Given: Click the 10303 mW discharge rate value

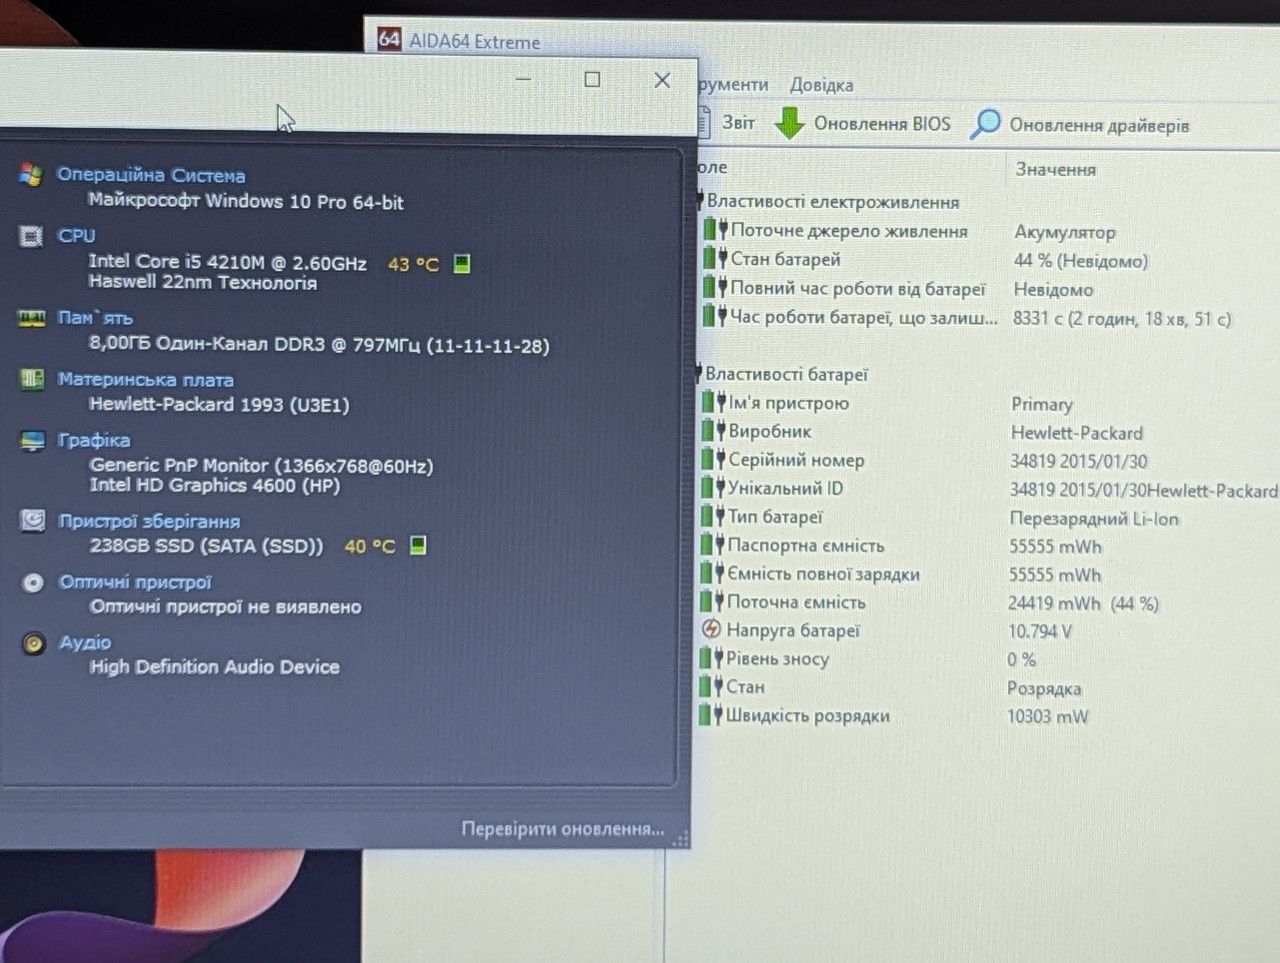Looking at the screenshot, I should (1048, 717).
